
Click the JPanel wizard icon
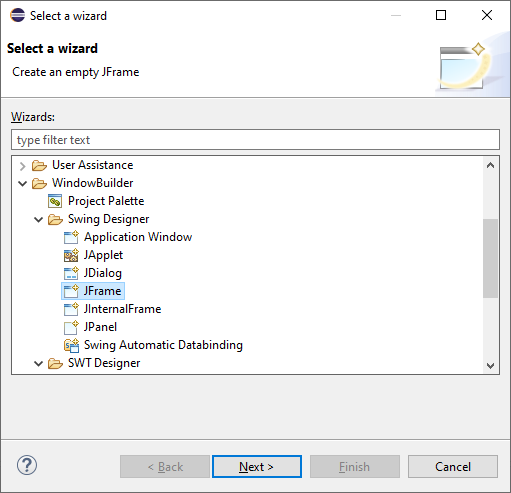71,327
